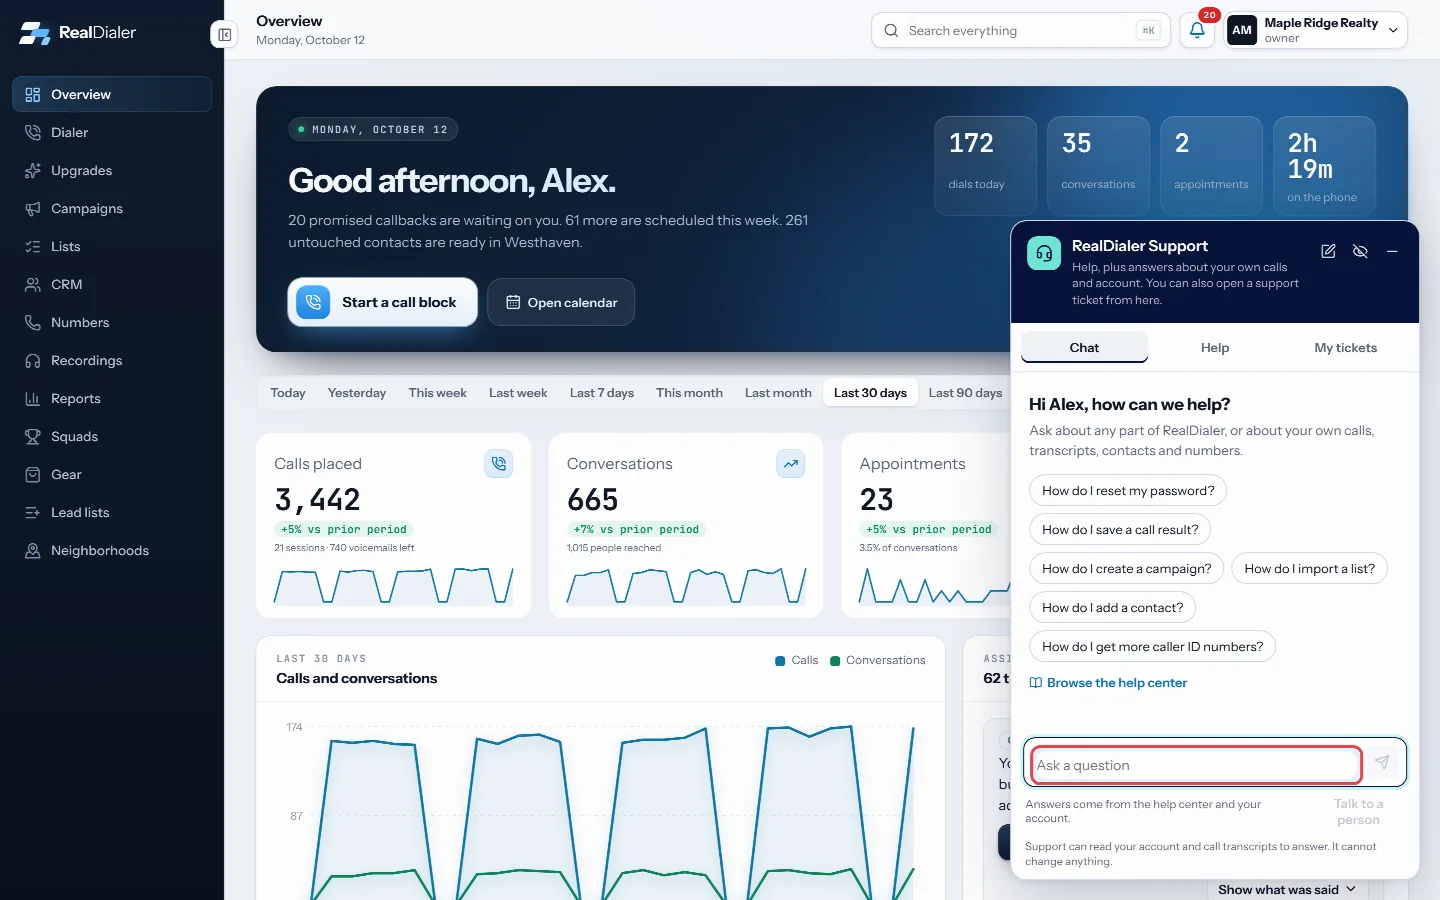Screen dimensions: 1440x900
Task: Select the This month range
Action: point(689,393)
